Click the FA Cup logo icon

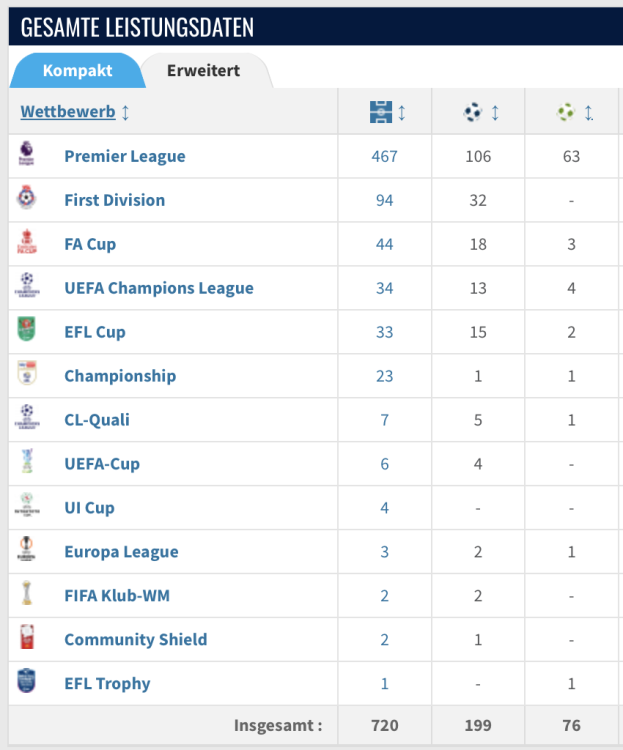(26, 243)
